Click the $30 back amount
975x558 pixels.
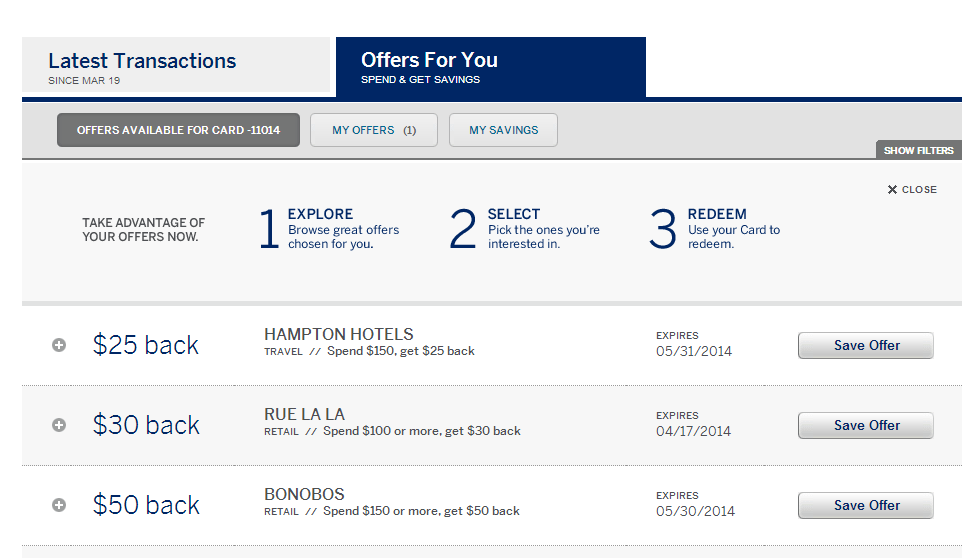(x=146, y=425)
